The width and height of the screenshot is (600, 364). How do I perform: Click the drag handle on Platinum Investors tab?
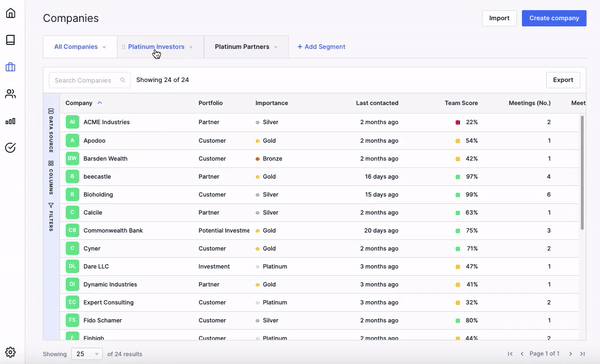click(123, 47)
